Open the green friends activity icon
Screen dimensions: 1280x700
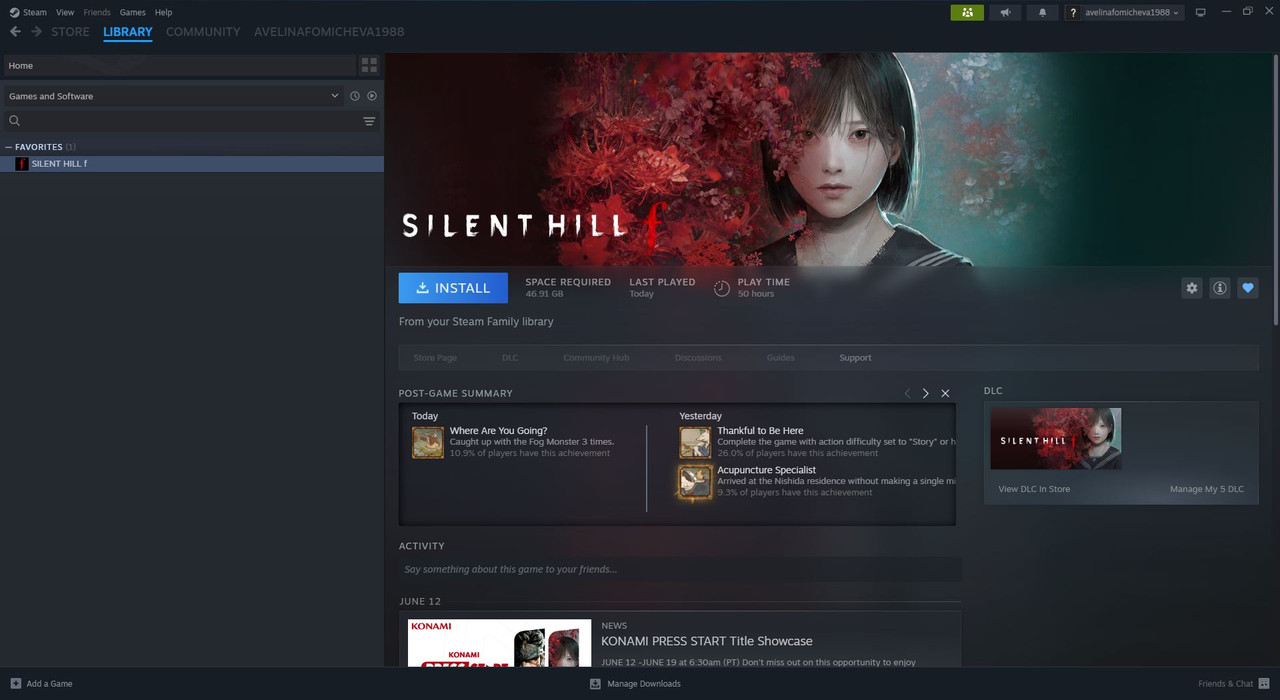pyautogui.click(x=967, y=12)
